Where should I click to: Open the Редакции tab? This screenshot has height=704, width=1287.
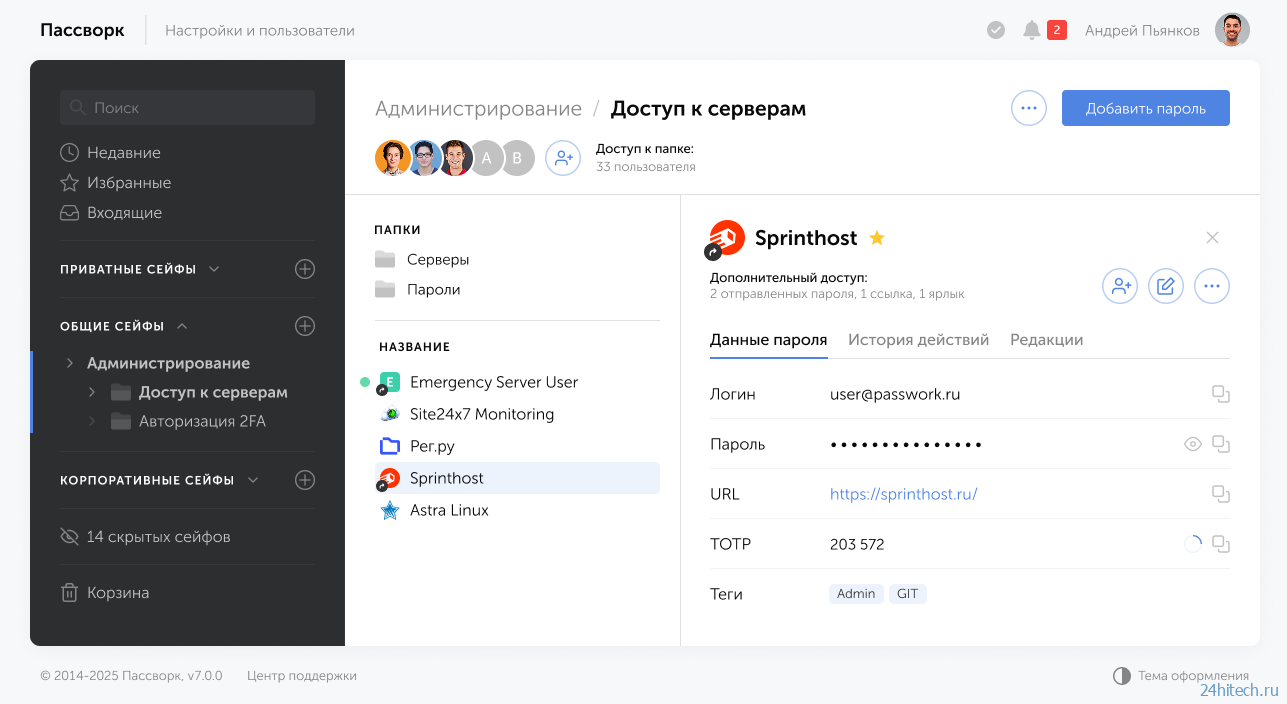(x=1046, y=340)
